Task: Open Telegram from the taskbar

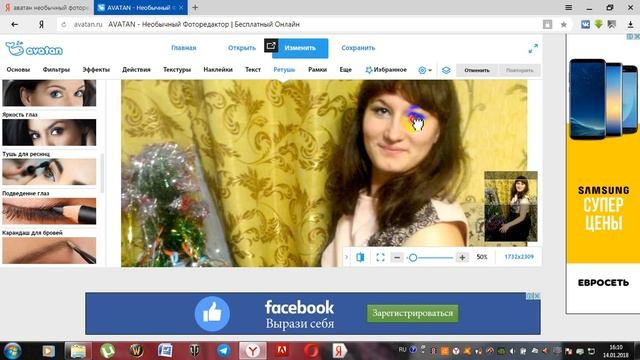Action: (223, 351)
